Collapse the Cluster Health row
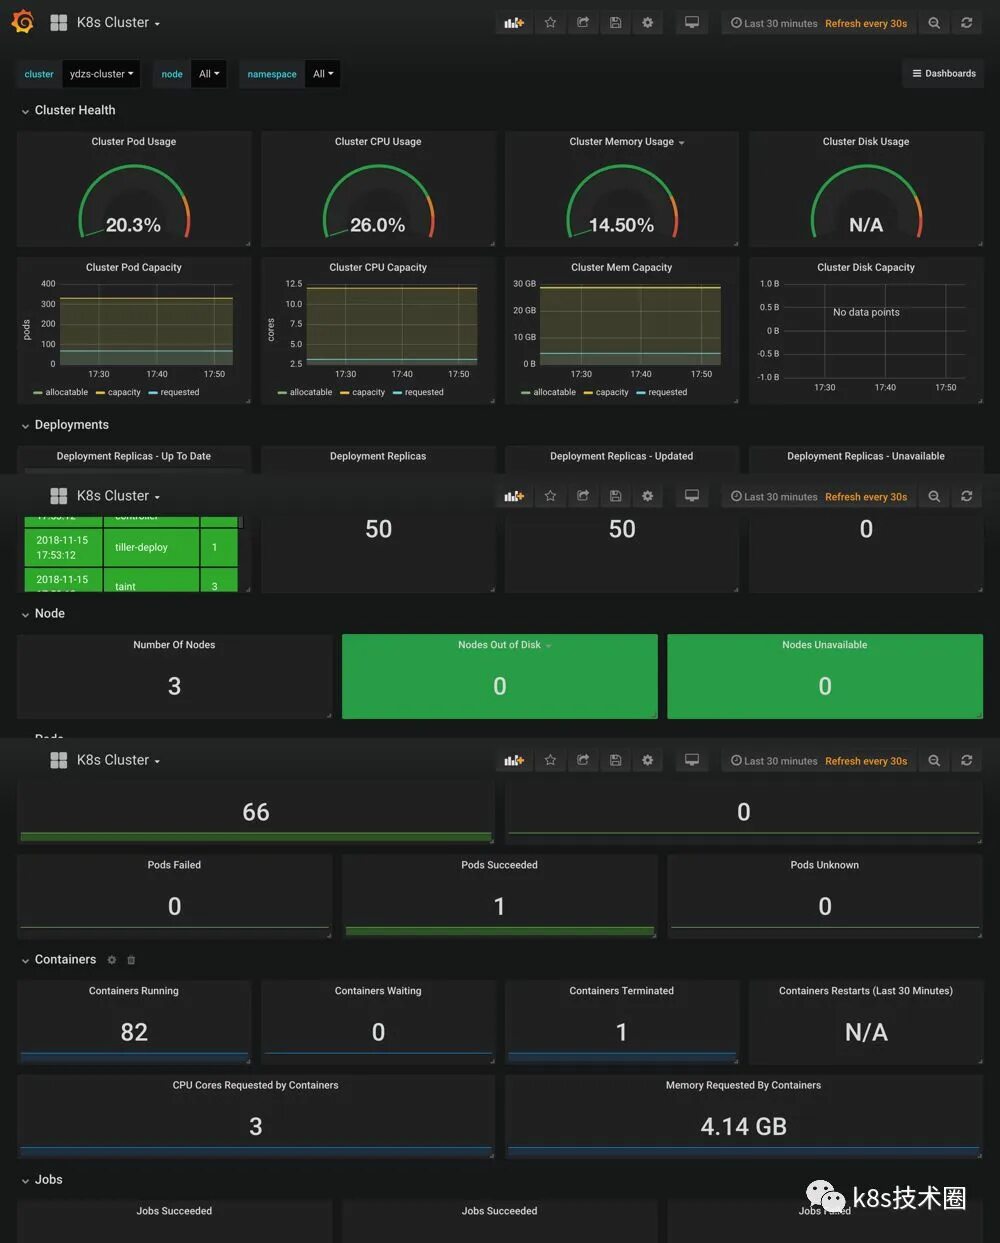Viewport: 1000px width, 1243px height. point(68,110)
